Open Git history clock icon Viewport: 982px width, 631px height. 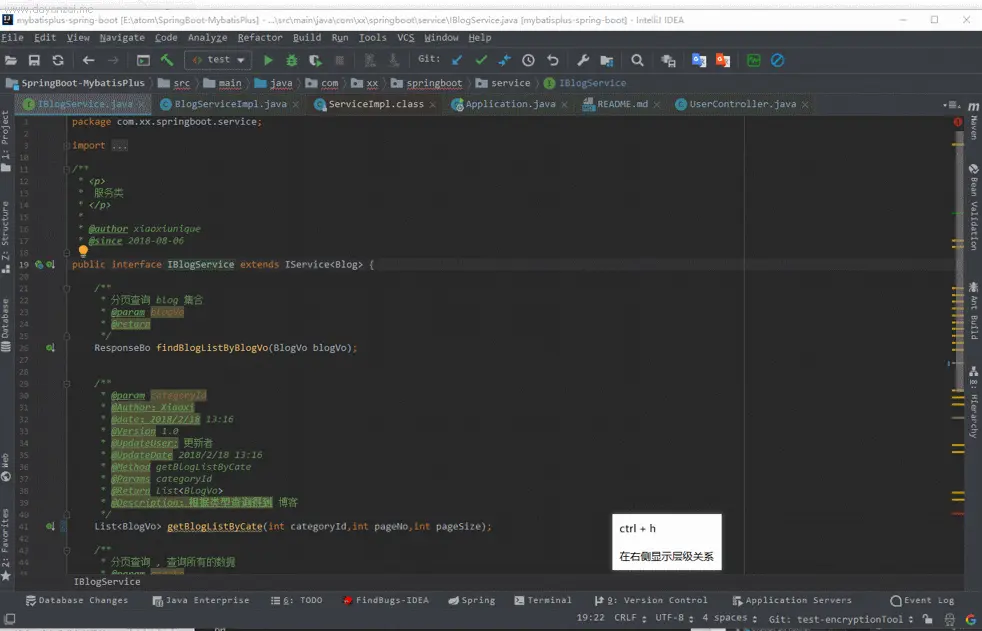pos(529,60)
